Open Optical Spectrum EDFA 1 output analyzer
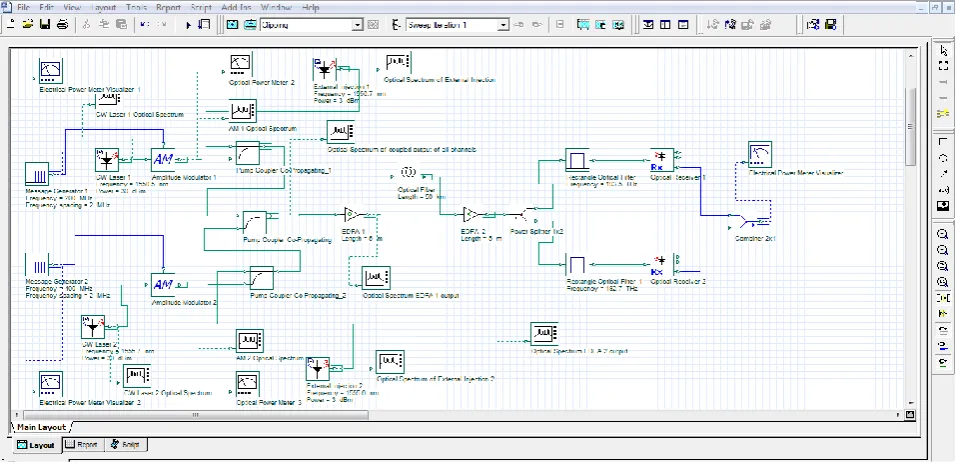The image size is (957, 466). pyautogui.click(x=376, y=278)
